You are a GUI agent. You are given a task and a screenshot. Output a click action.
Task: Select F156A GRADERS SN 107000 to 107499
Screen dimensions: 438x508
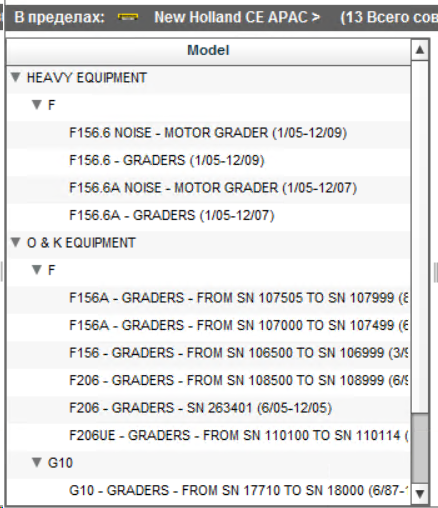(x=239, y=325)
